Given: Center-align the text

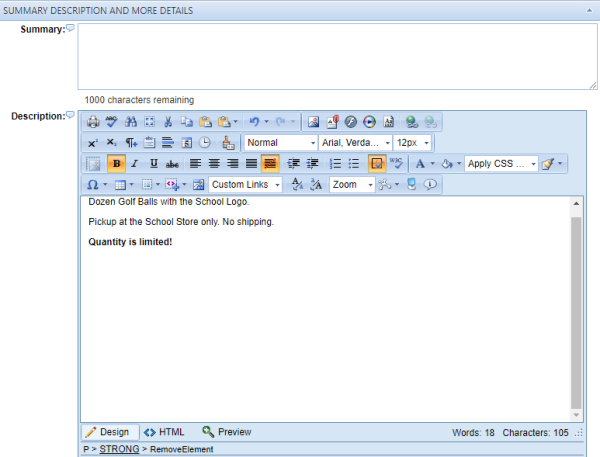Looking at the screenshot, I should click(x=214, y=164).
